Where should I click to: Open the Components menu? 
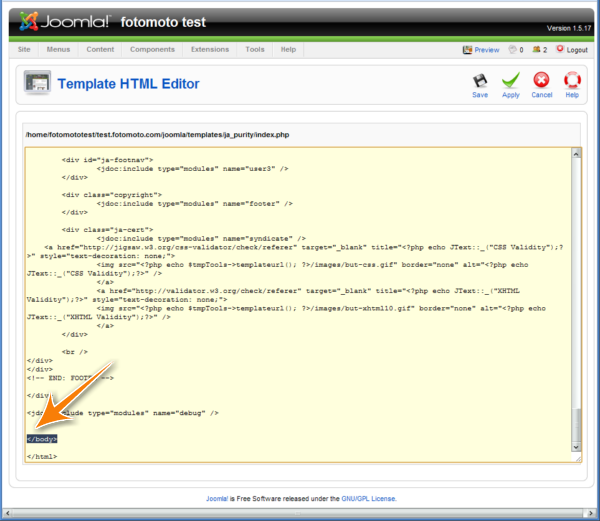(x=152, y=49)
